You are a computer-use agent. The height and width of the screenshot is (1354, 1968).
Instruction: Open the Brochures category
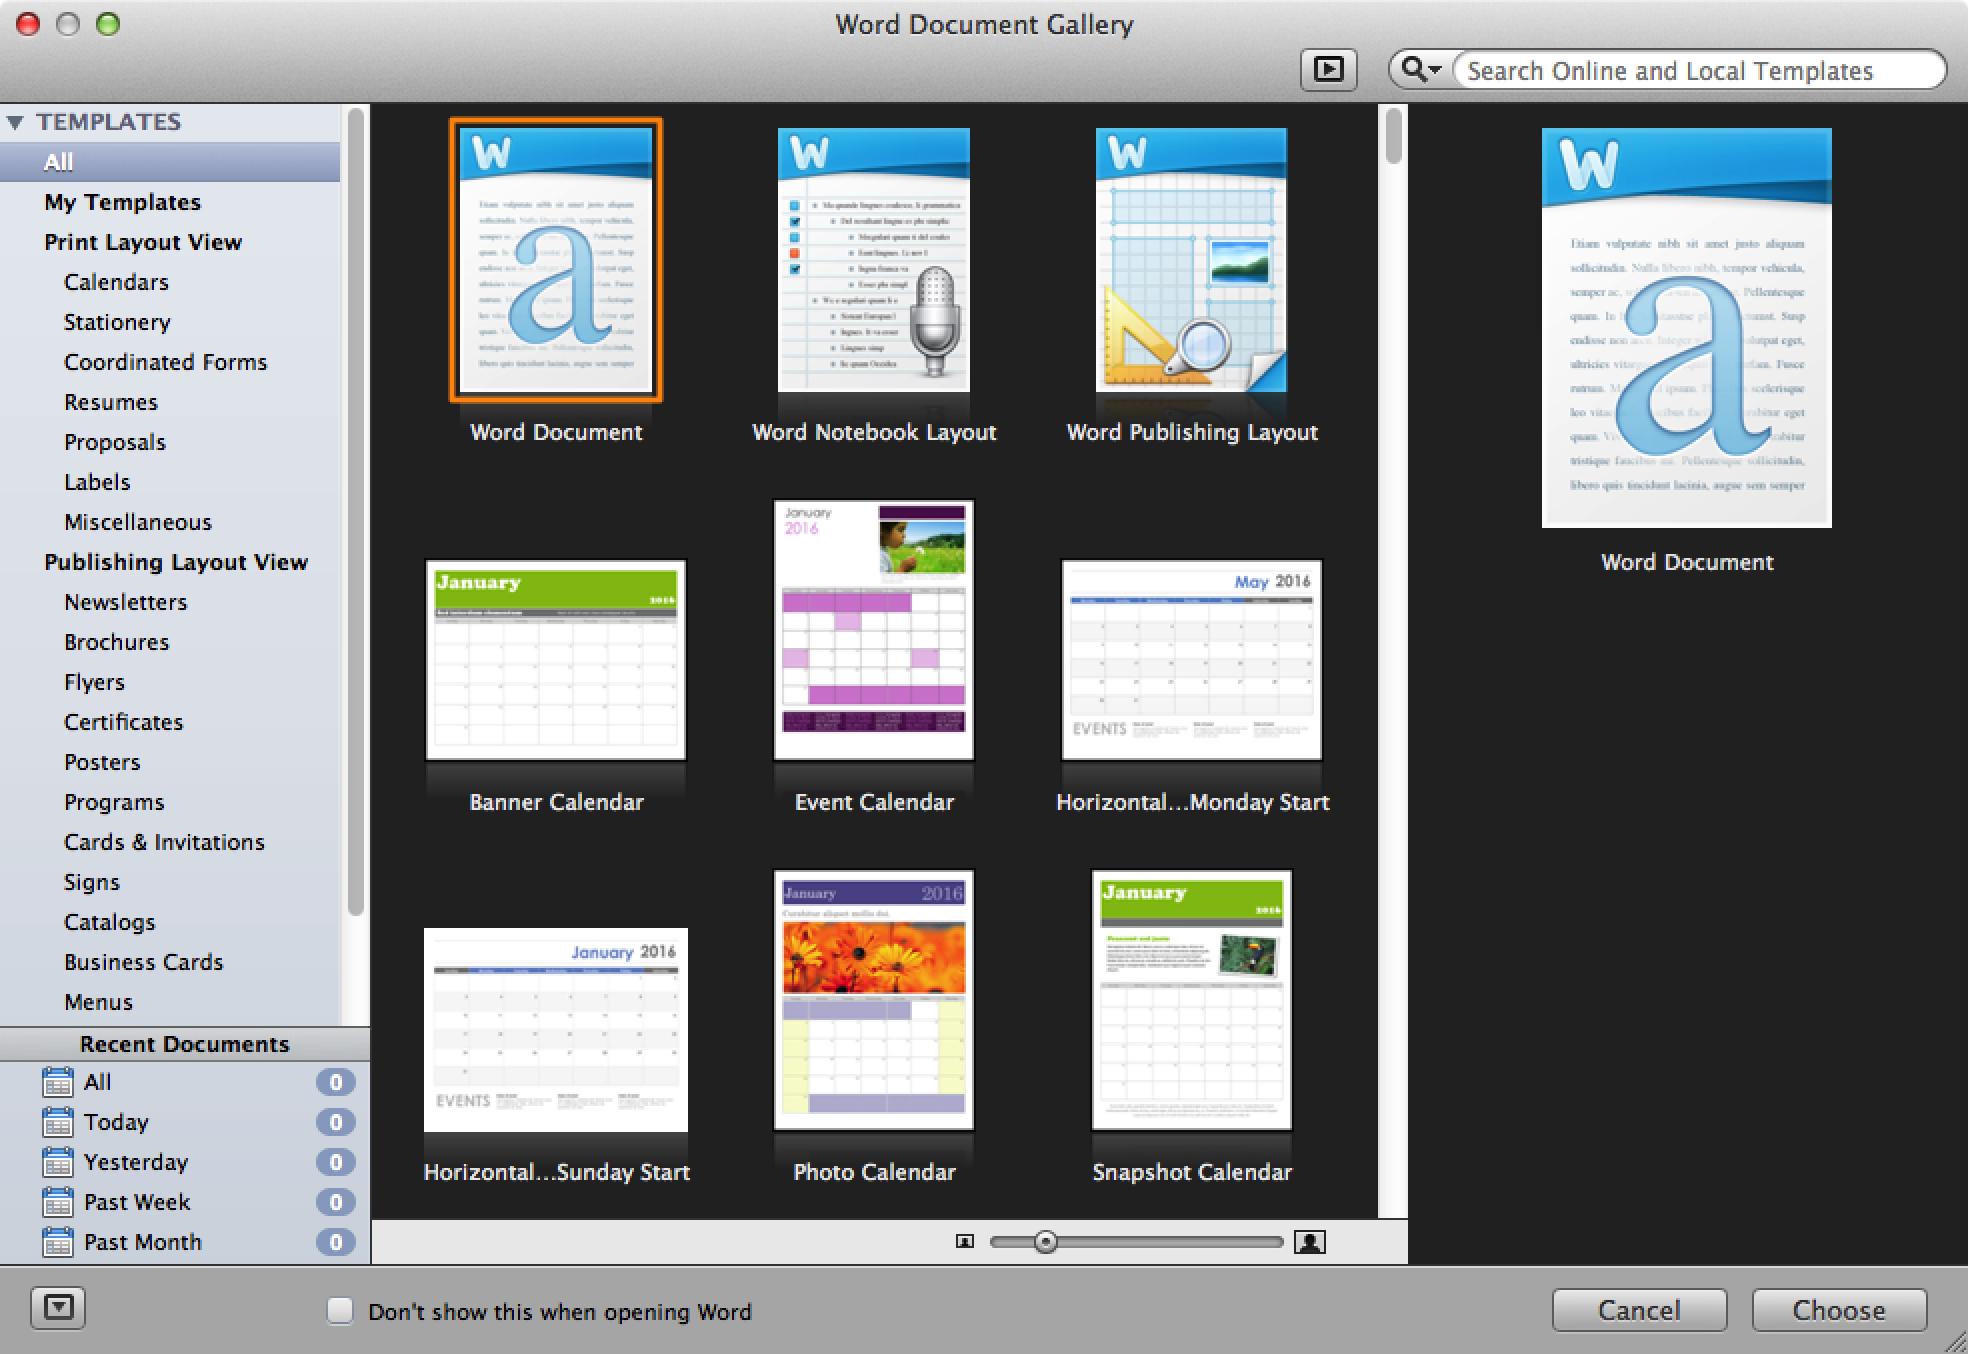click(170, 642)
